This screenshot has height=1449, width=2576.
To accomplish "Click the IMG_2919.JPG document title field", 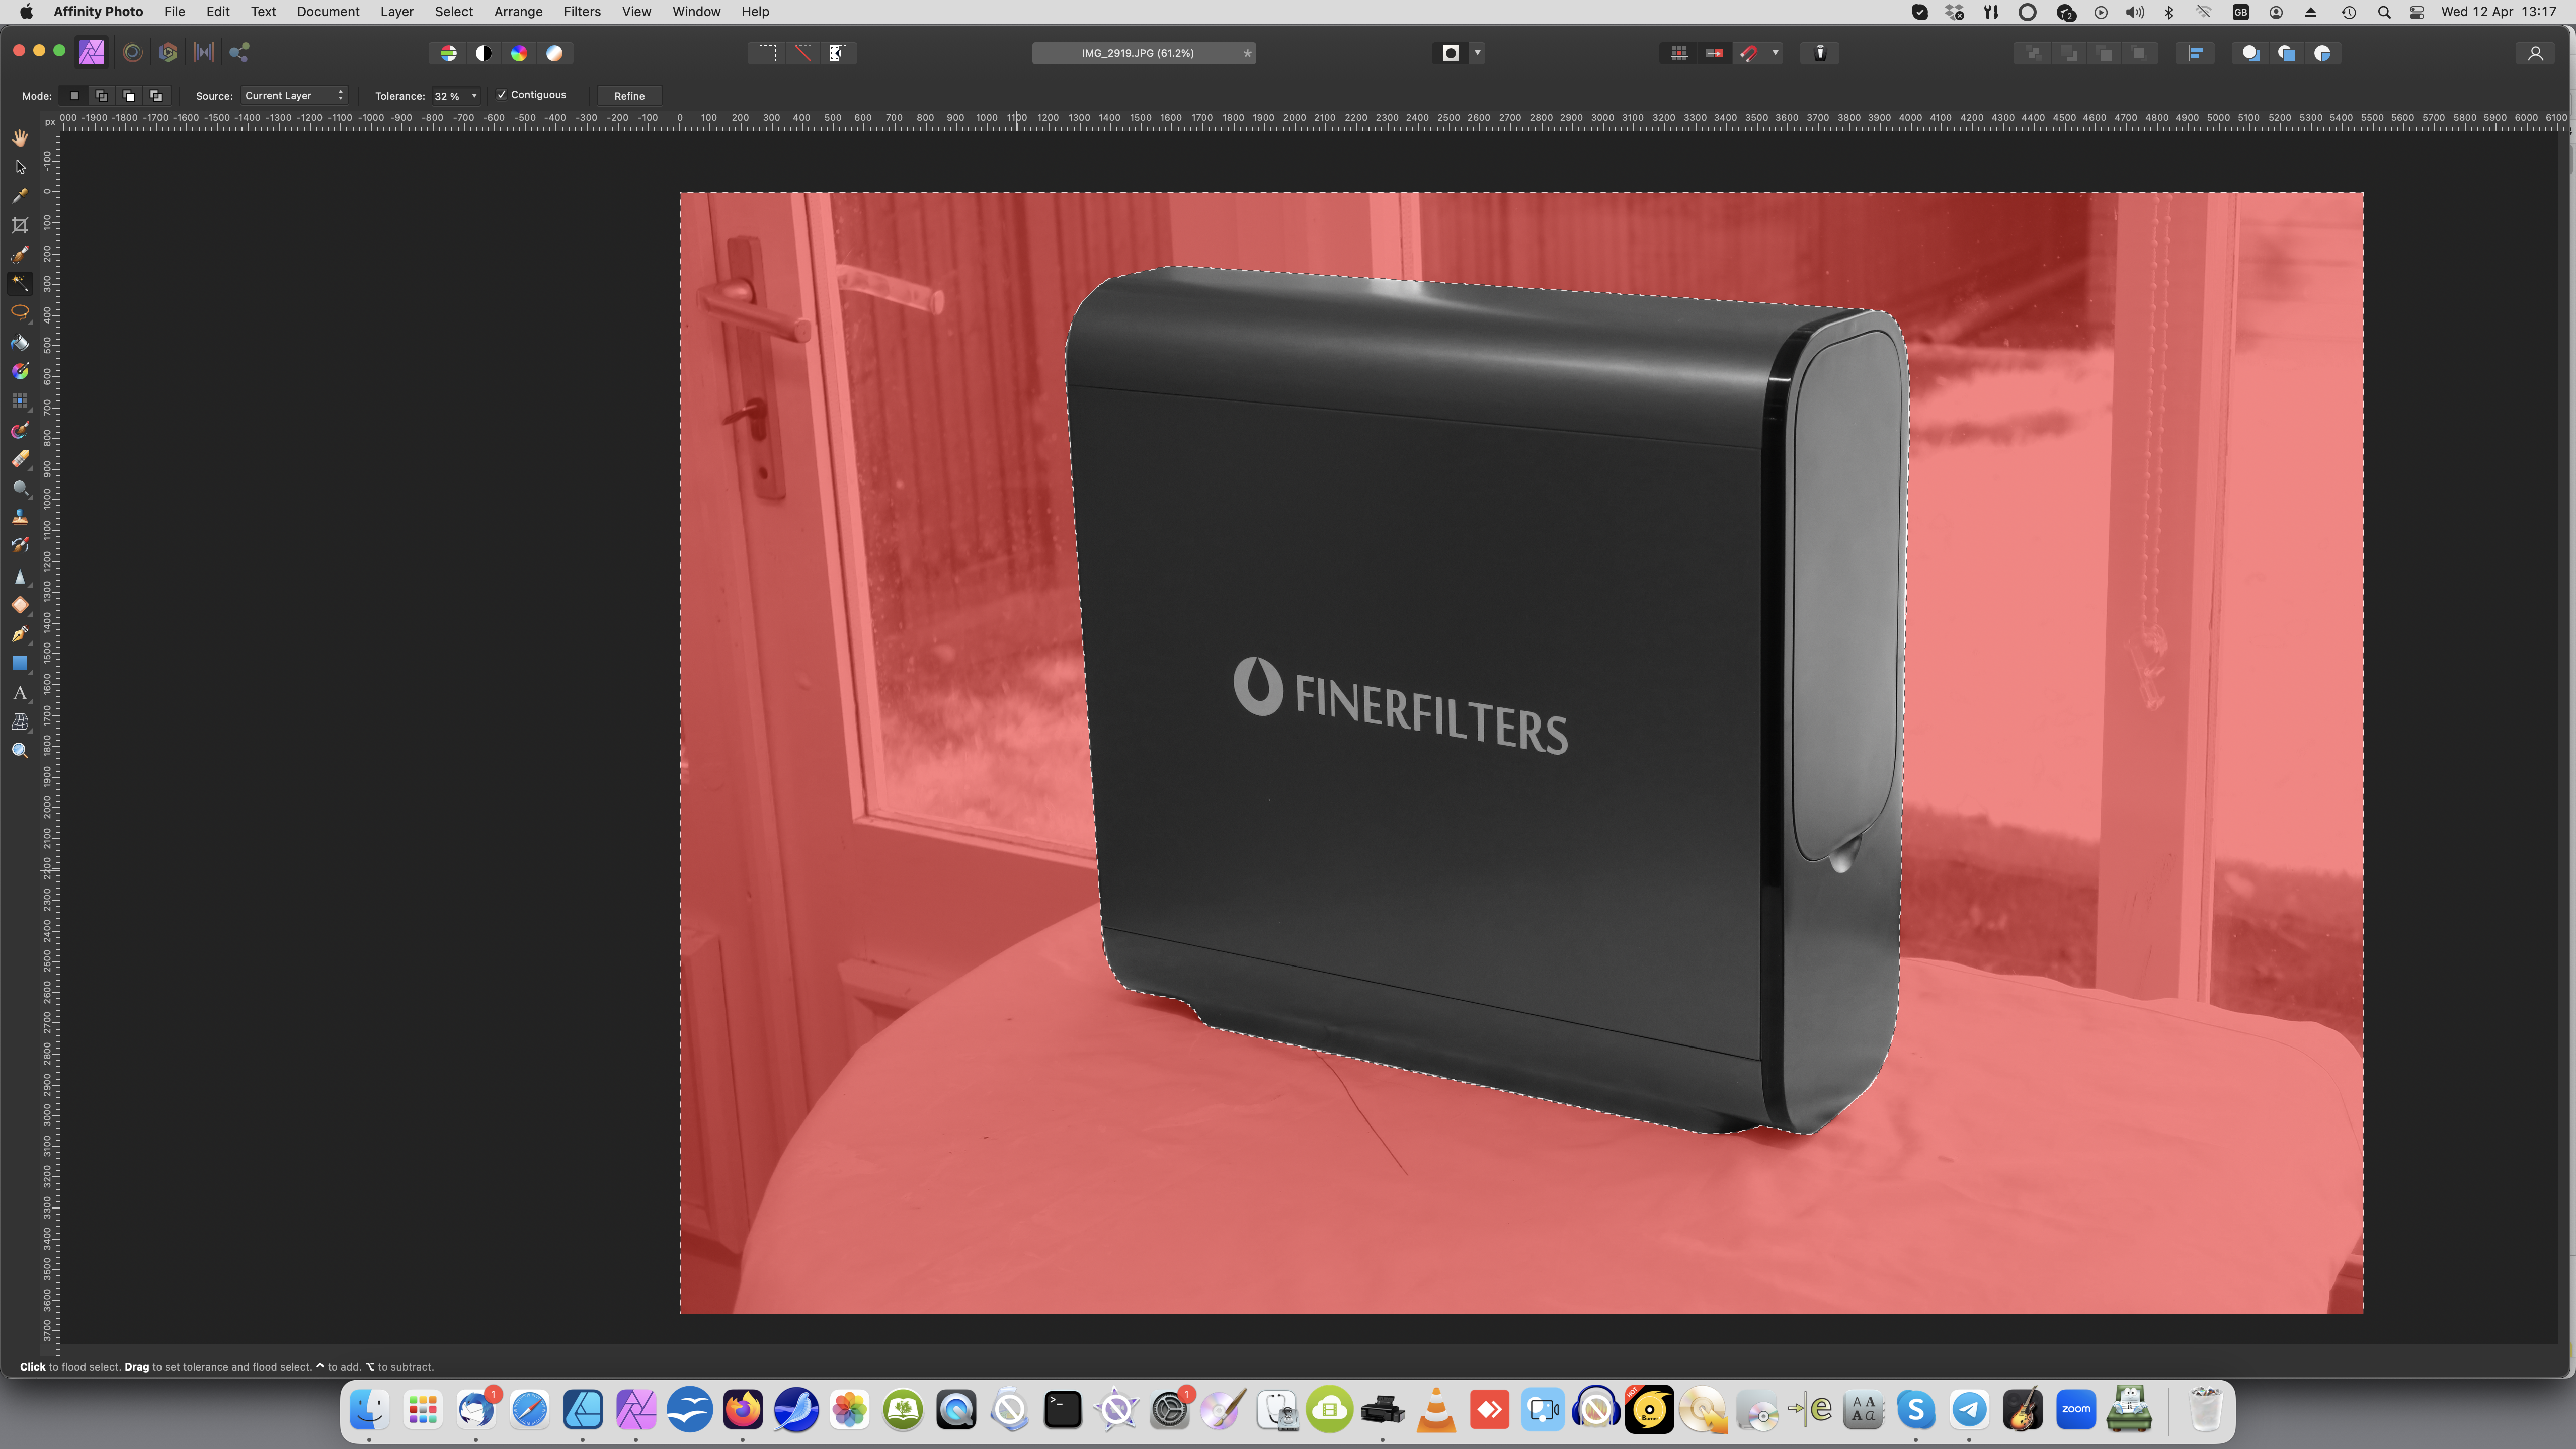I will coord(1138,53).
